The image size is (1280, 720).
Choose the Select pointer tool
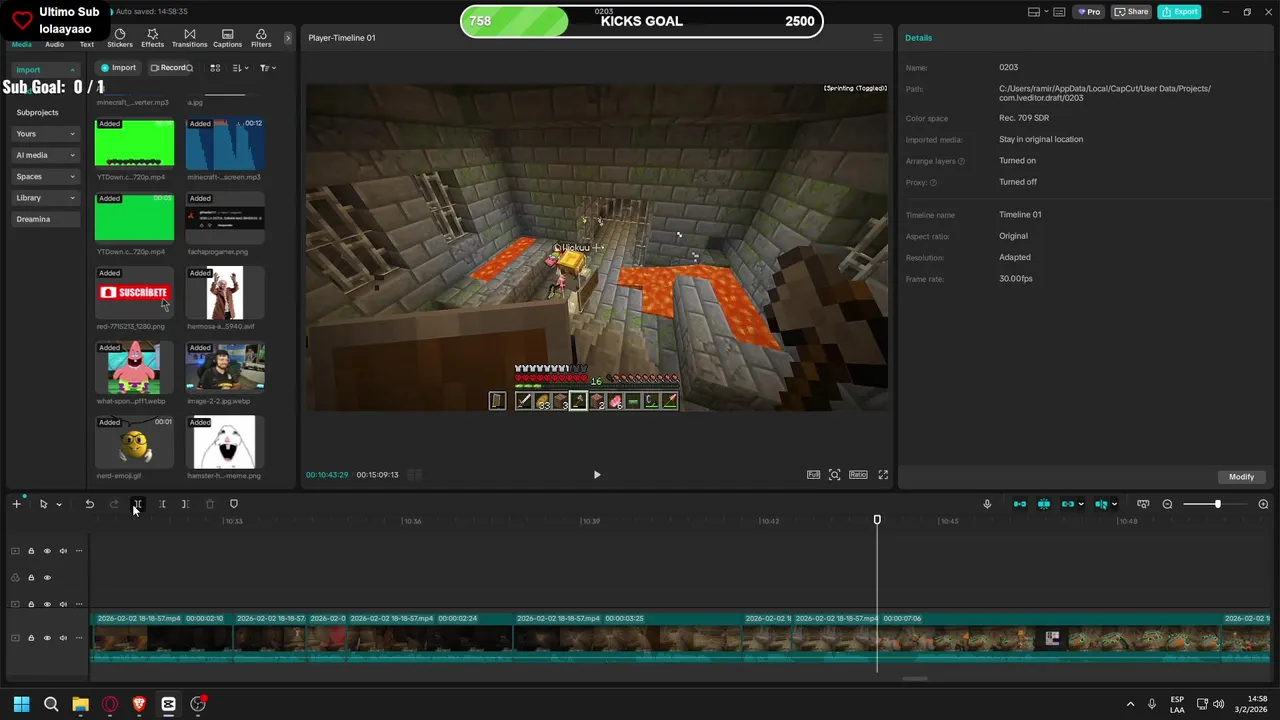click(43, 504)
